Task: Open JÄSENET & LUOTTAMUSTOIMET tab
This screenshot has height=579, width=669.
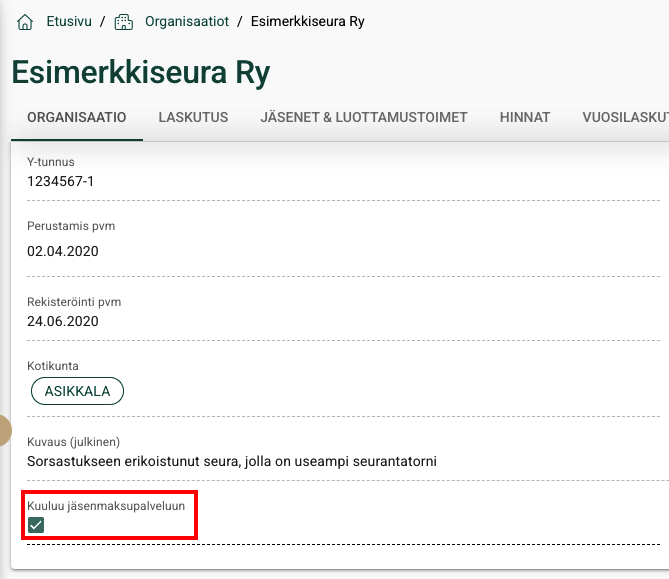Action: coord(364,117)
